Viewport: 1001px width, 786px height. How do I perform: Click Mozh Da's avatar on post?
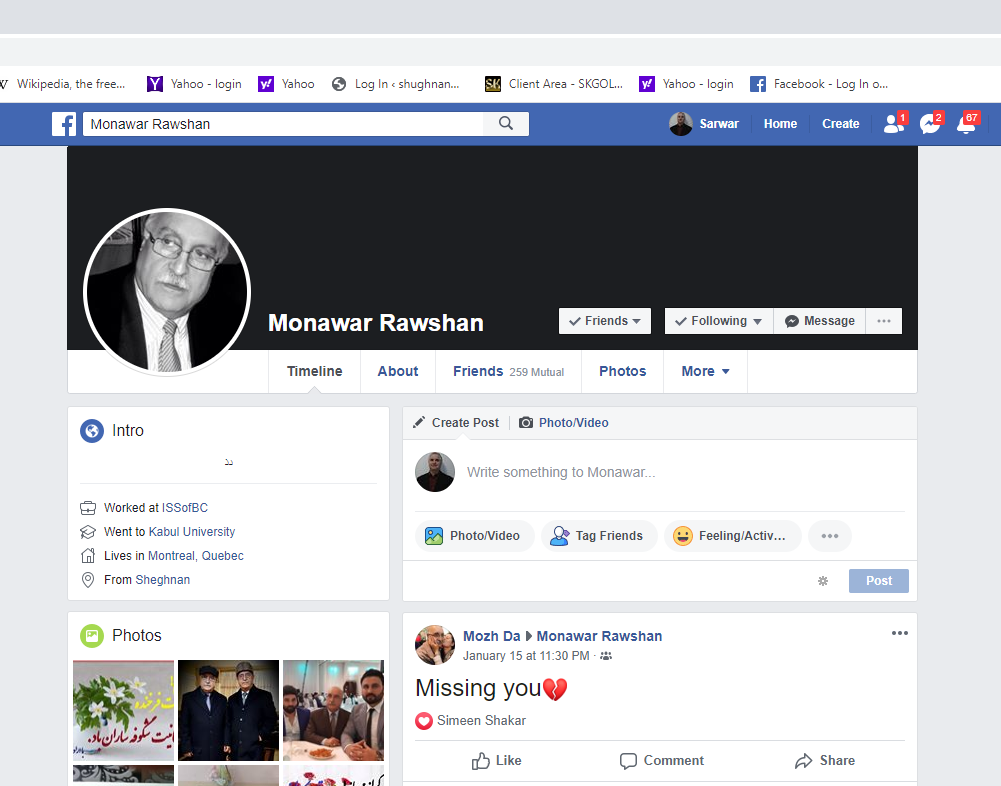(435, 645)
